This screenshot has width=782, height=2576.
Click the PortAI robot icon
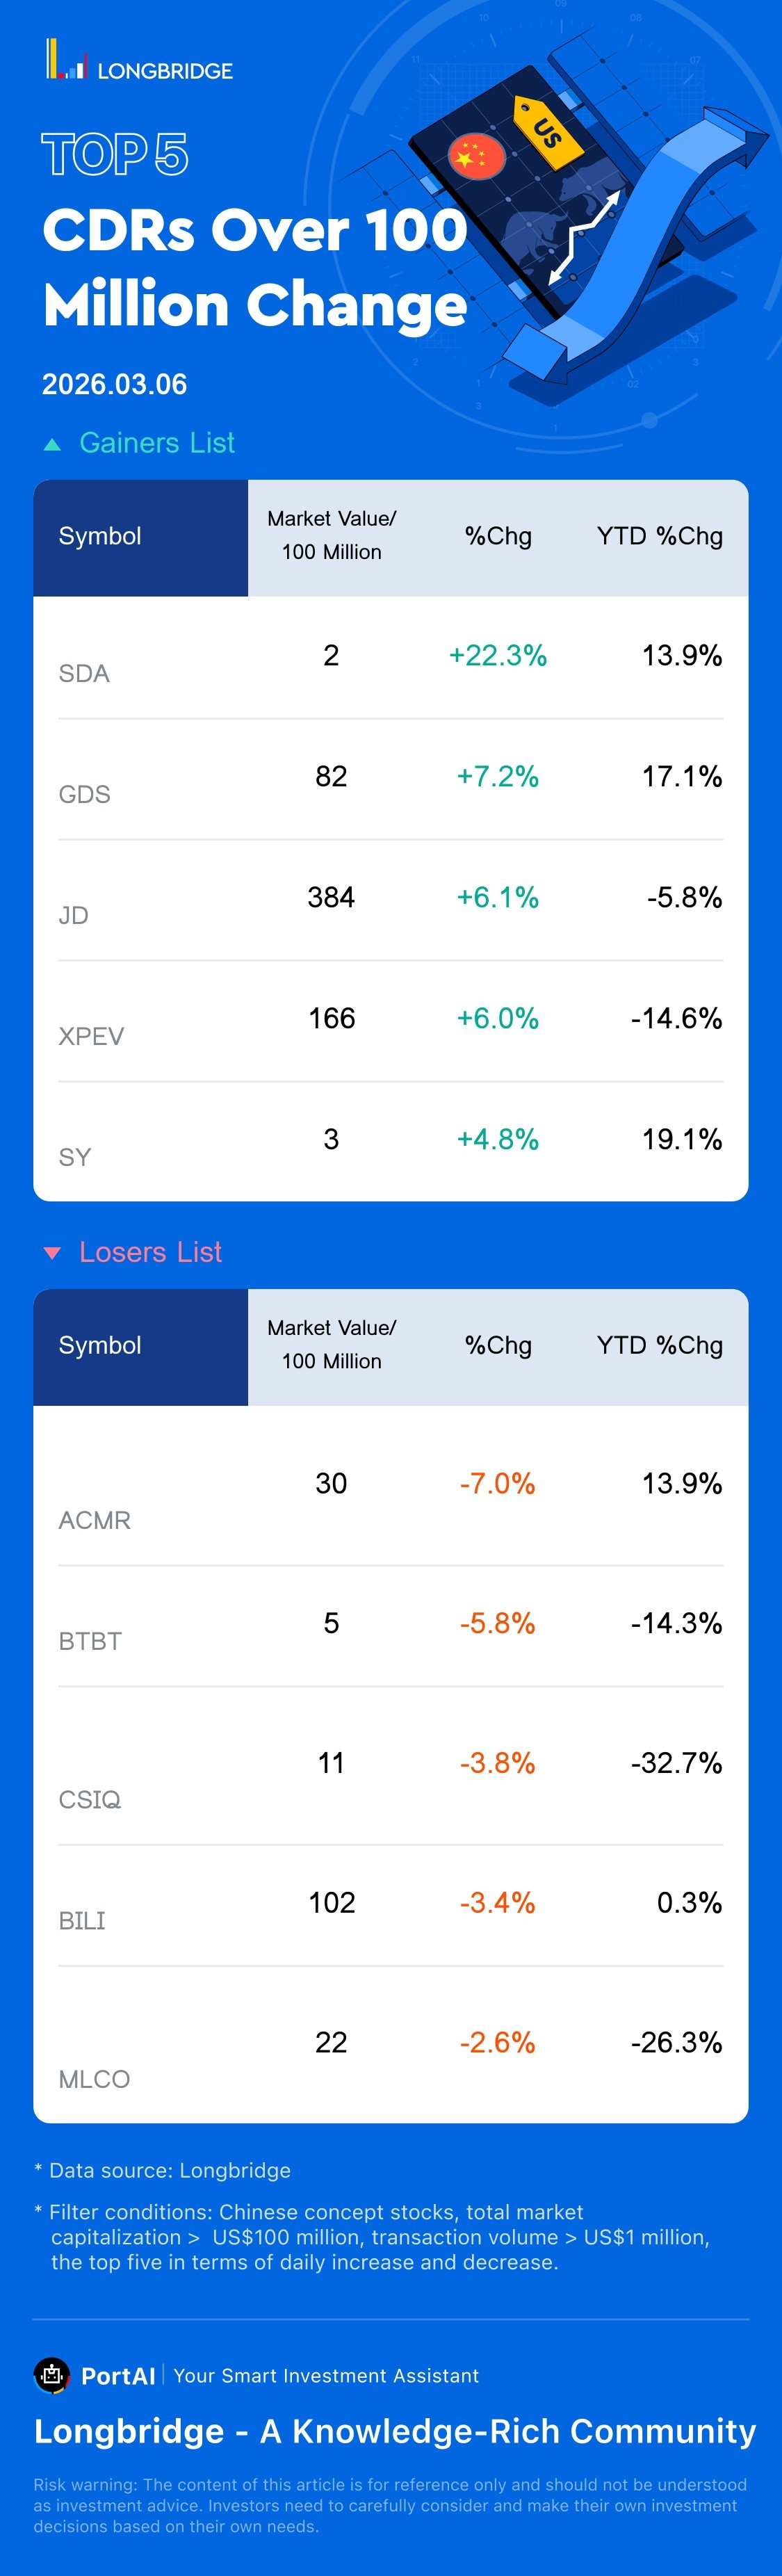point(52,2375)
